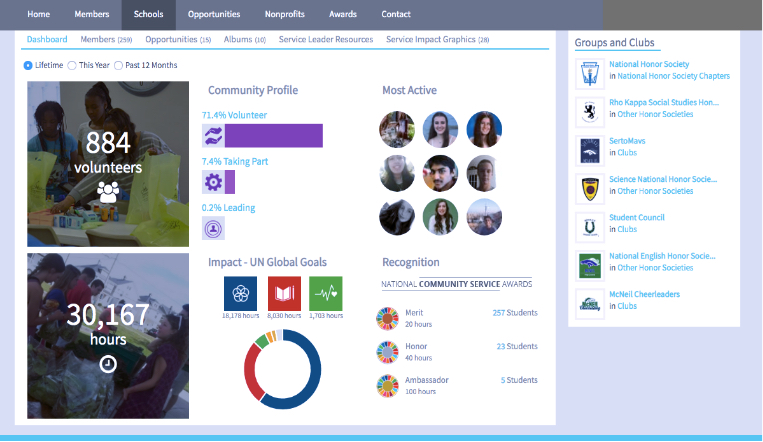Click the 23 Students link for Honor
The width and height of the screenshot is (763, 442).
517,346
